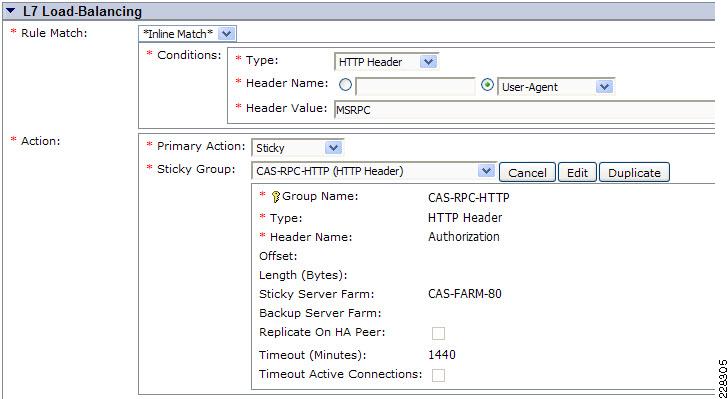Click the Duplicate button
Screen dimensions: 728x399
pyautogui.click(x=634, y=172)
